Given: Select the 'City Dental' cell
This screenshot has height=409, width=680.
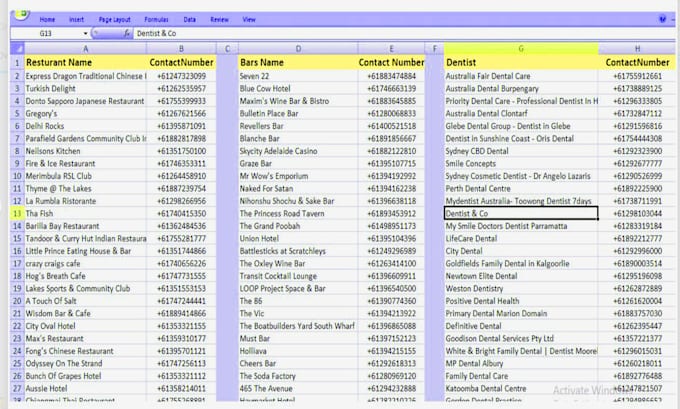Looking at the screenshot, I should click(521, 251).
